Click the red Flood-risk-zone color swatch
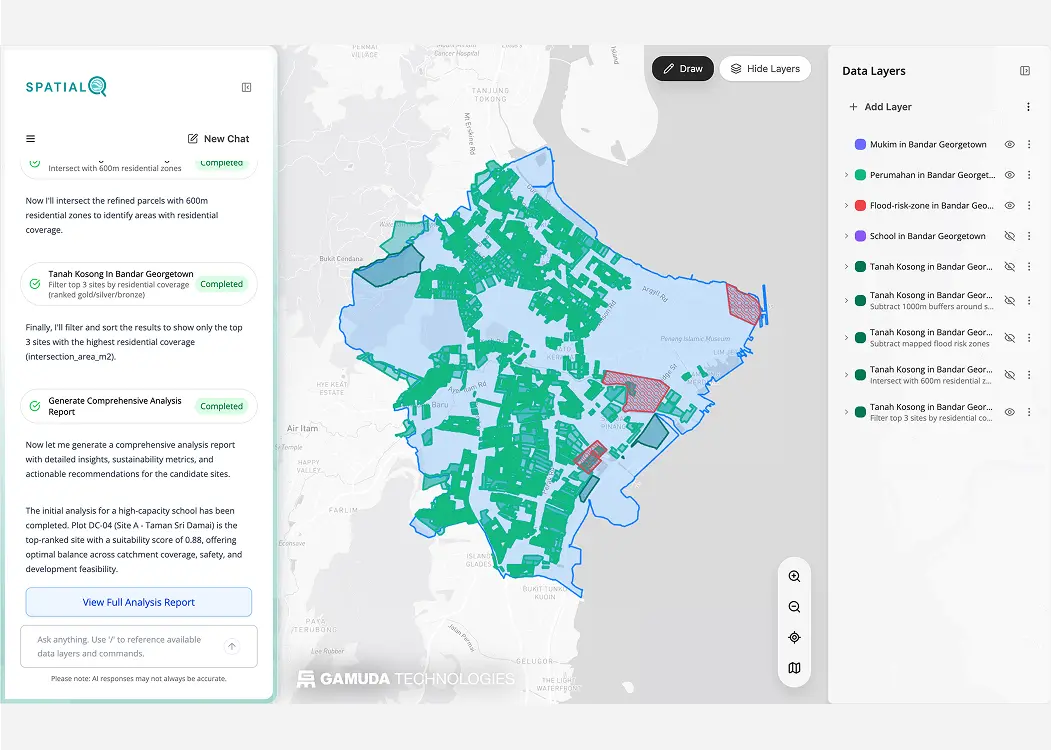The width and height of the screenshot is (1051, 750). click(860, 206)
